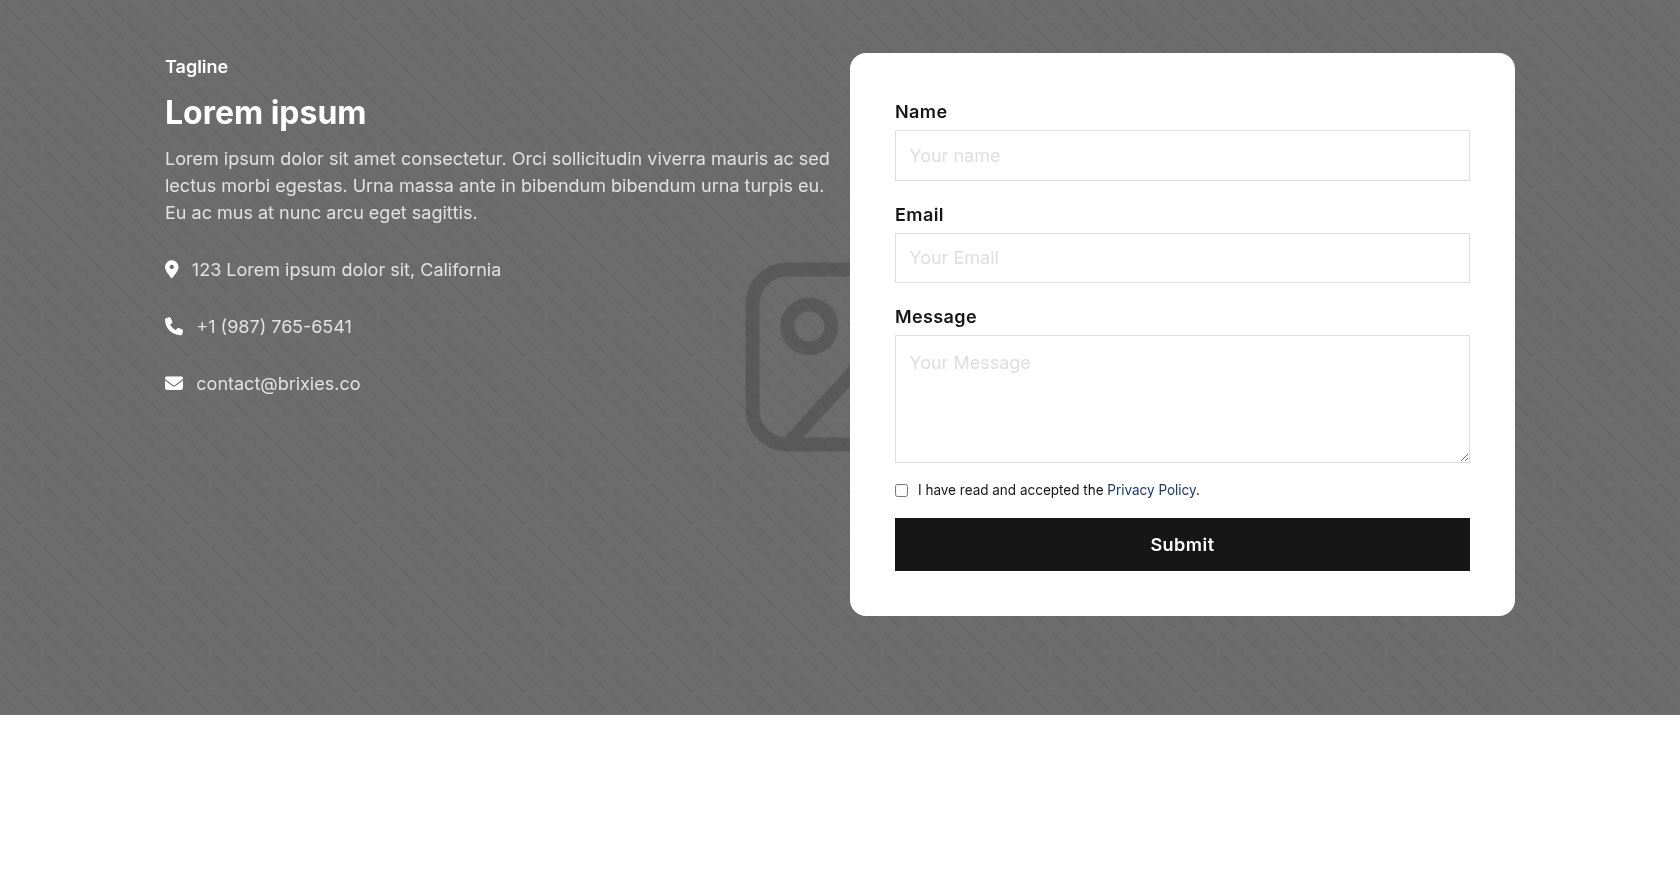
Task: Focus the Your name input field
Action: tap(1182, 156)
